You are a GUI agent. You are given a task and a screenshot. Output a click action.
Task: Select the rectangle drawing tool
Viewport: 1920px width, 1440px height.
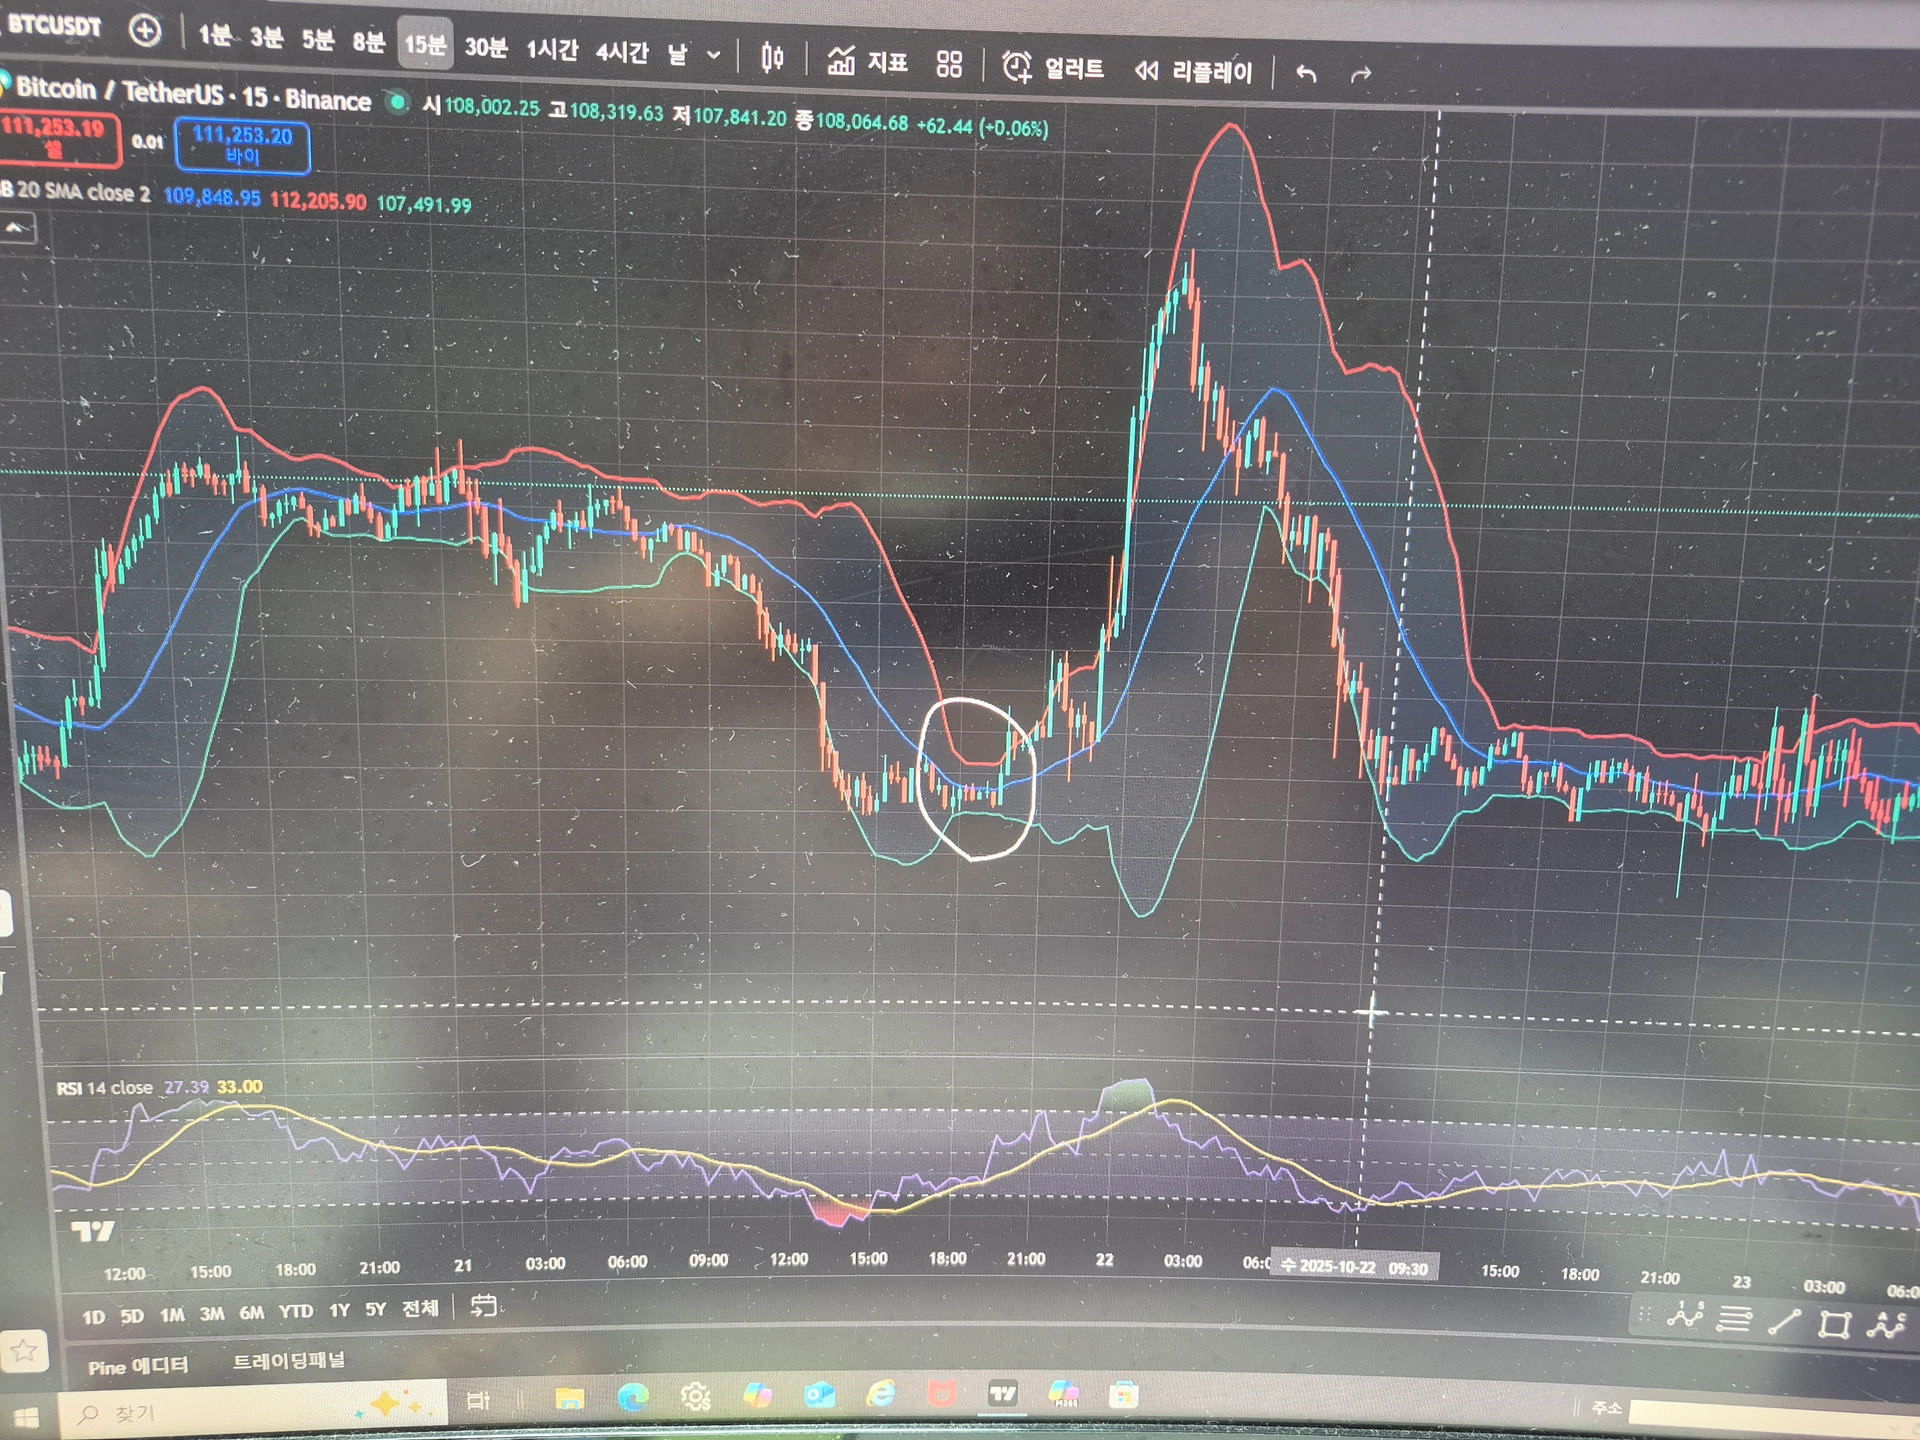click(1835, 1324)
